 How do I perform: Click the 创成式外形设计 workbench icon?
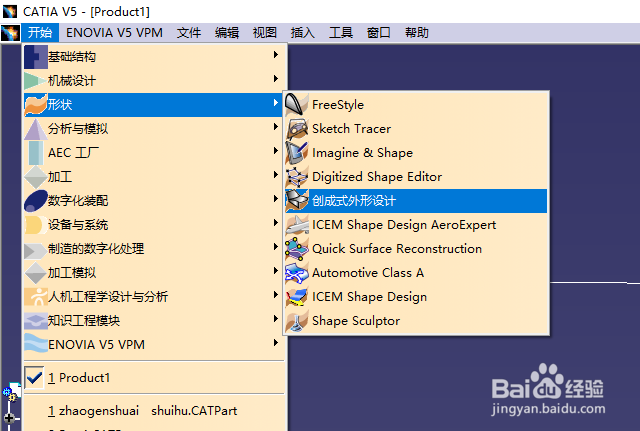(297, 200)
